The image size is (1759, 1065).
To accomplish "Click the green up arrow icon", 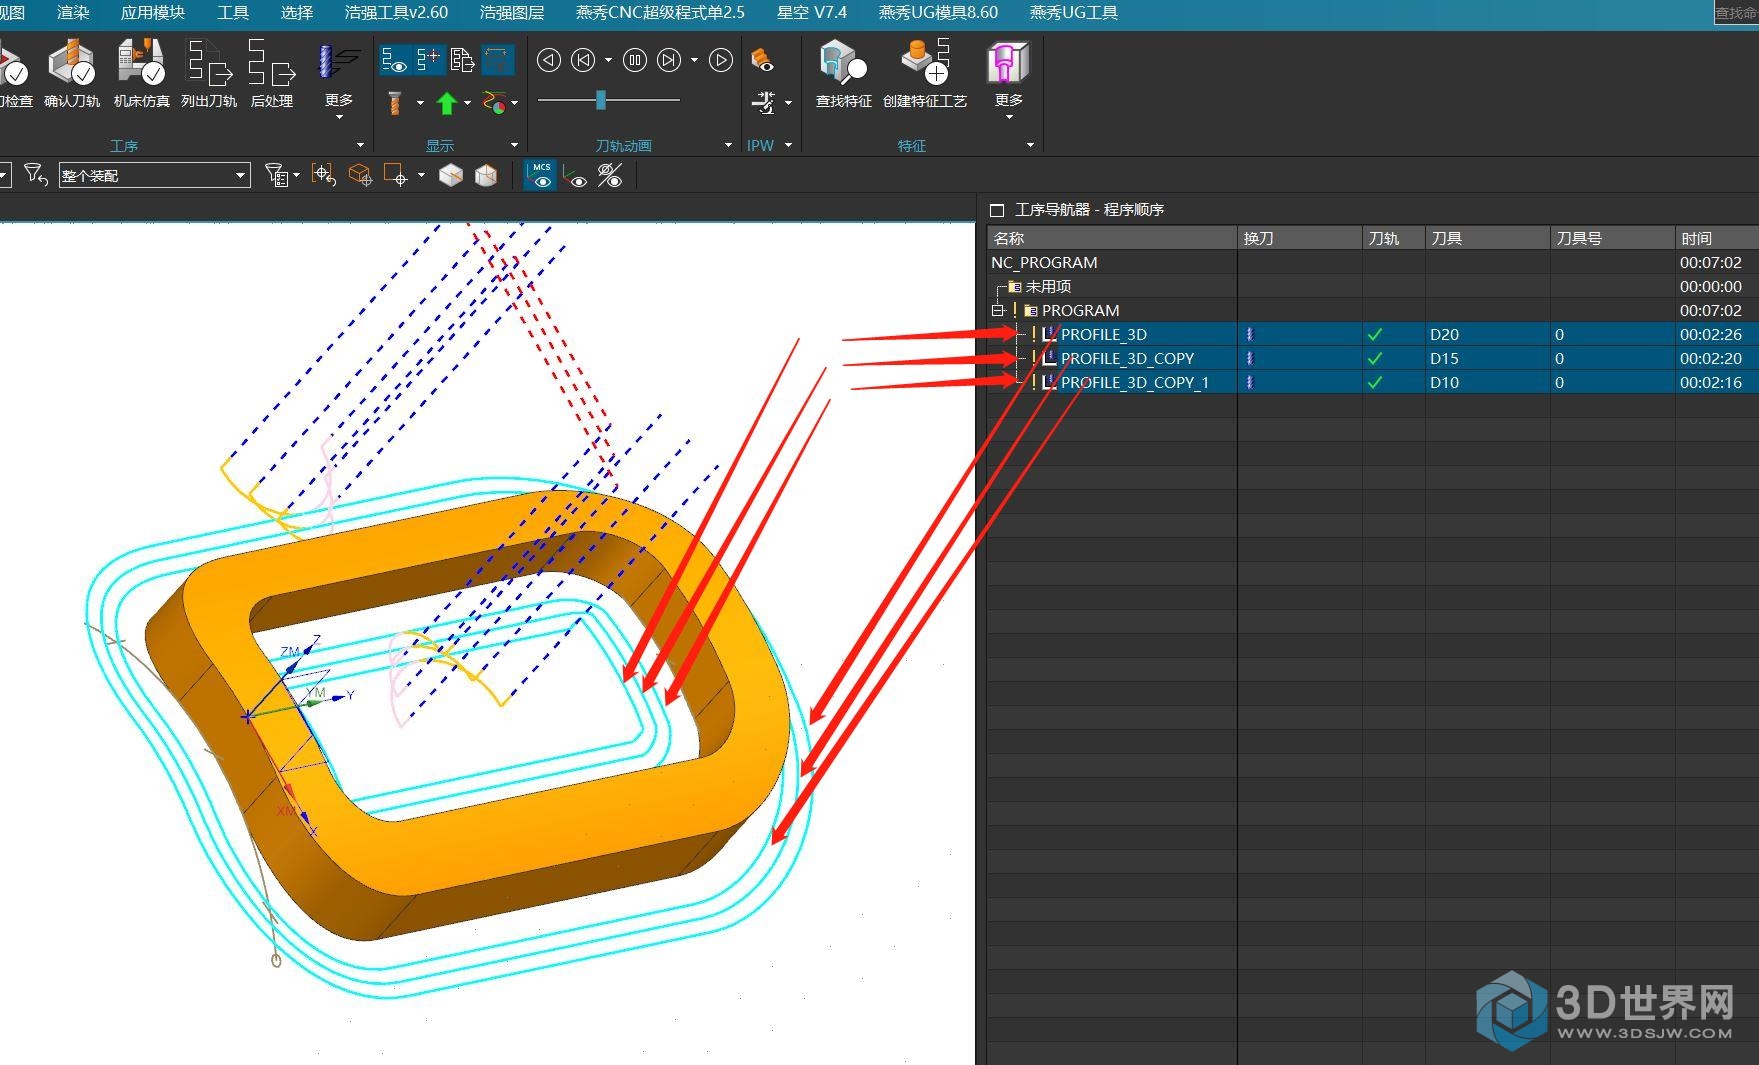I will (447, 102).
